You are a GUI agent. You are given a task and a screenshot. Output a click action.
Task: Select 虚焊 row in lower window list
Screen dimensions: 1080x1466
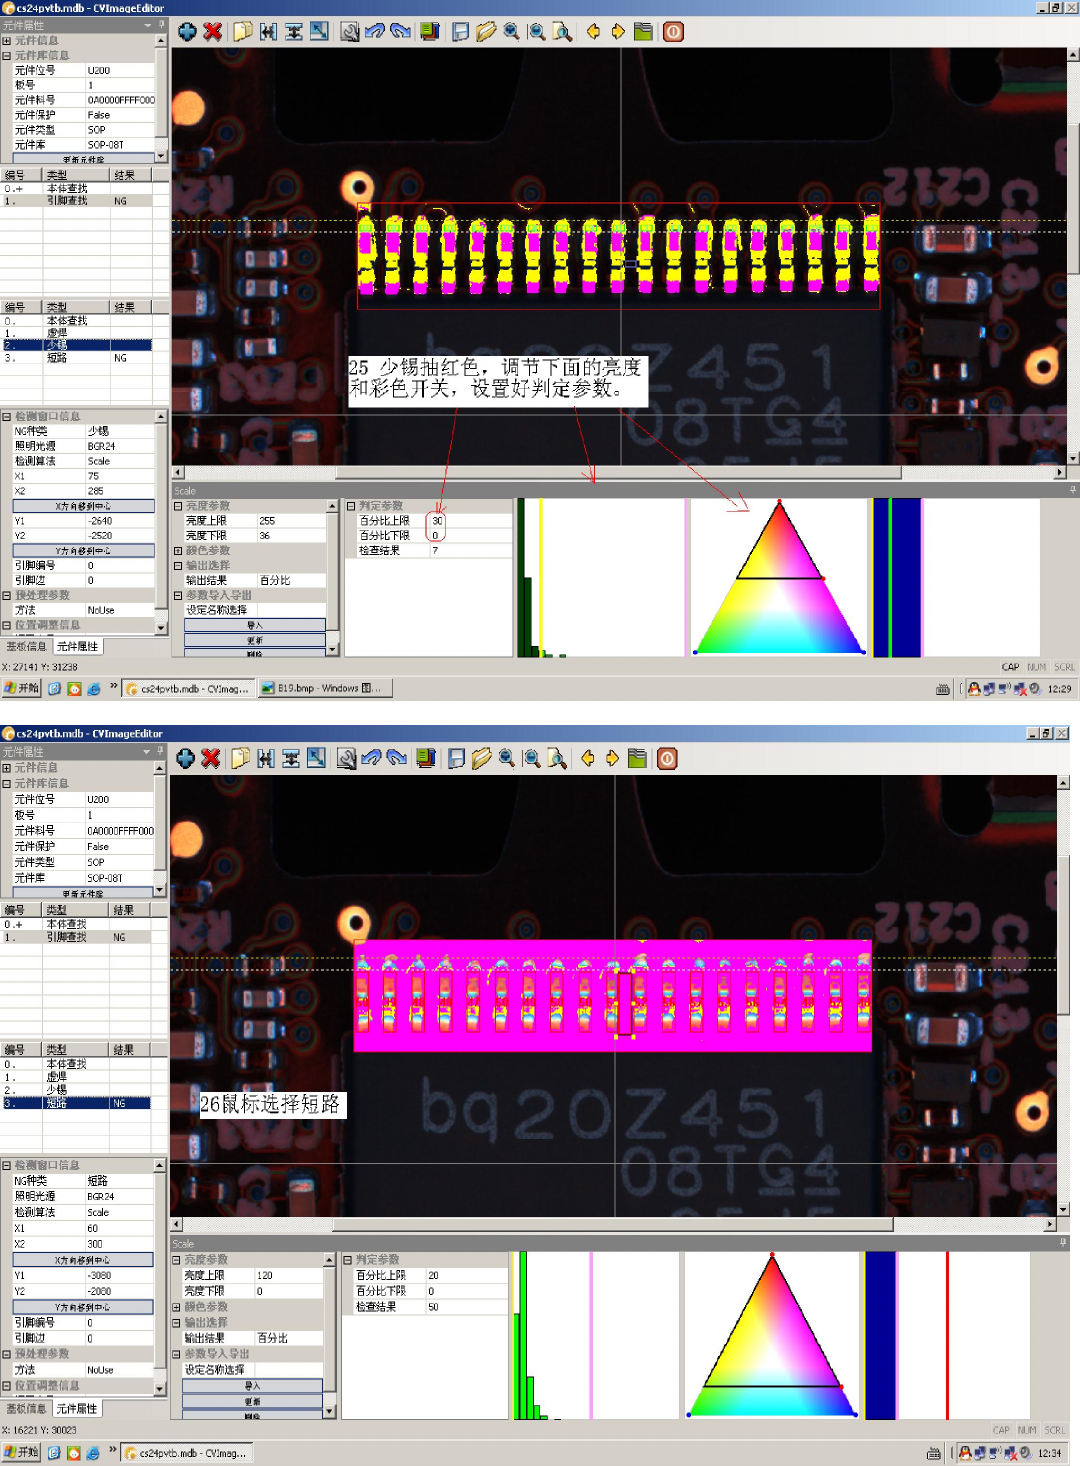pos(76,1077)
